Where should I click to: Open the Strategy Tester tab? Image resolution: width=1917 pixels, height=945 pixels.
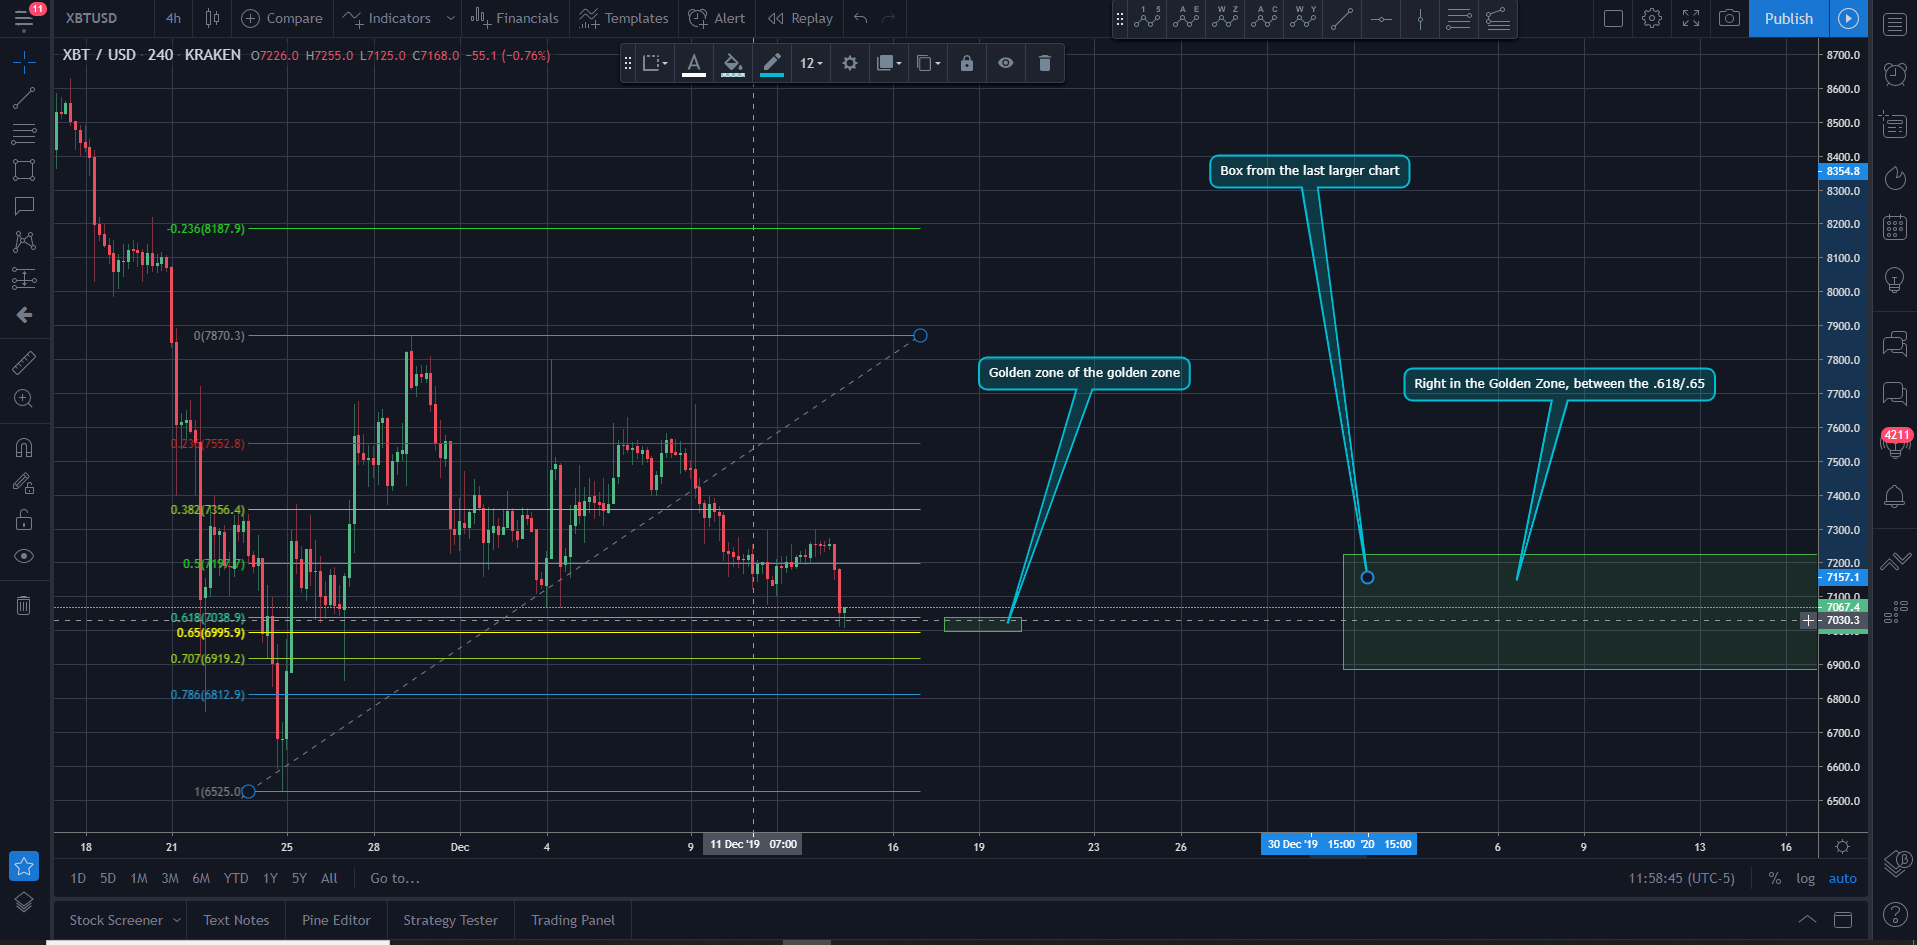click(x=450, y=920)
